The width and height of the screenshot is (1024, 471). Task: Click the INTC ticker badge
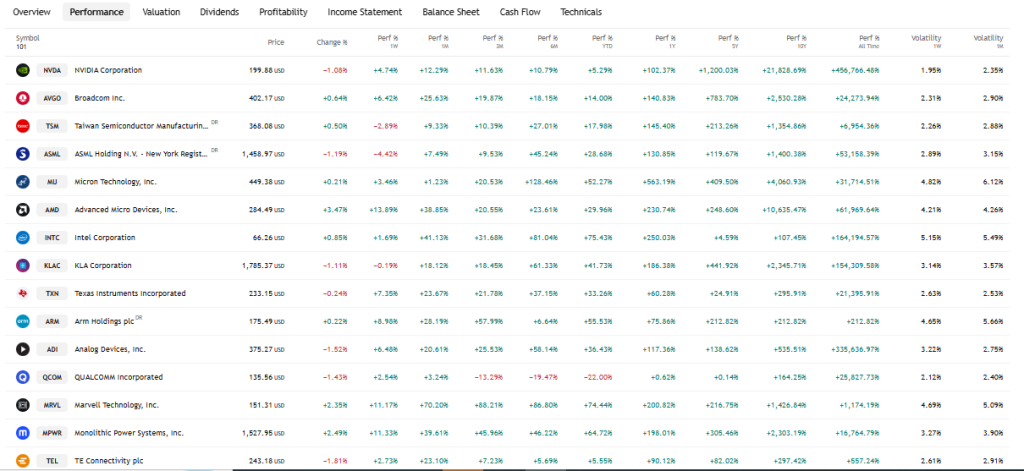pos(52,238)
